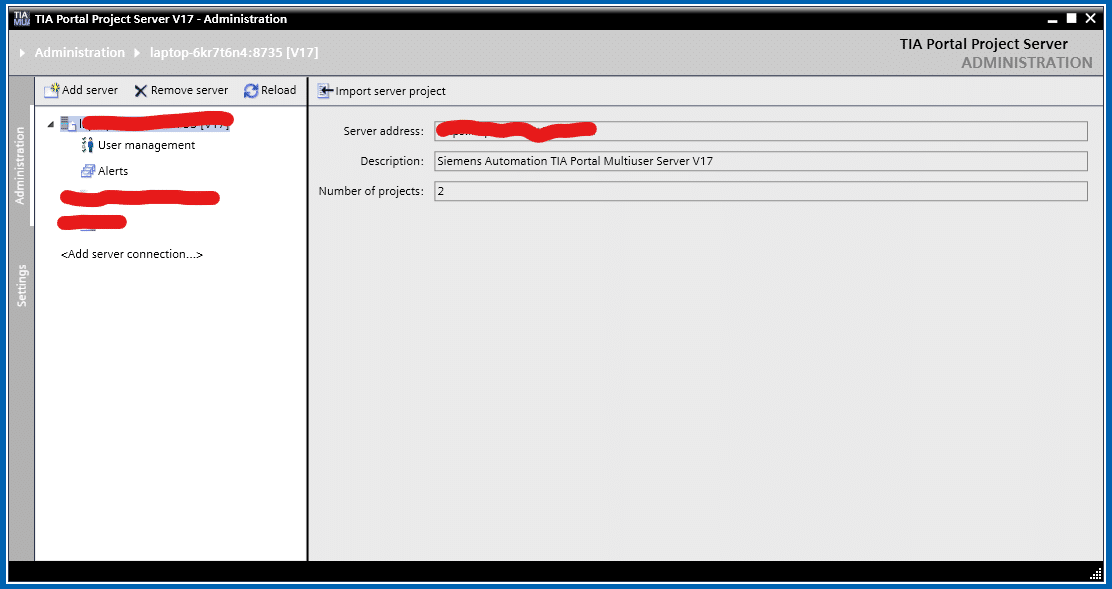Screen dimensions: 1112x589
Task: Expand breadcrumb arrow before Administration
Action: (x=23, y=53)
